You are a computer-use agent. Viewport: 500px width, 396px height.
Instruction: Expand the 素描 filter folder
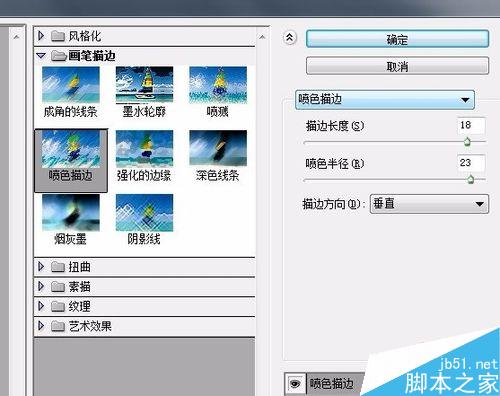[x=41, y=286]
